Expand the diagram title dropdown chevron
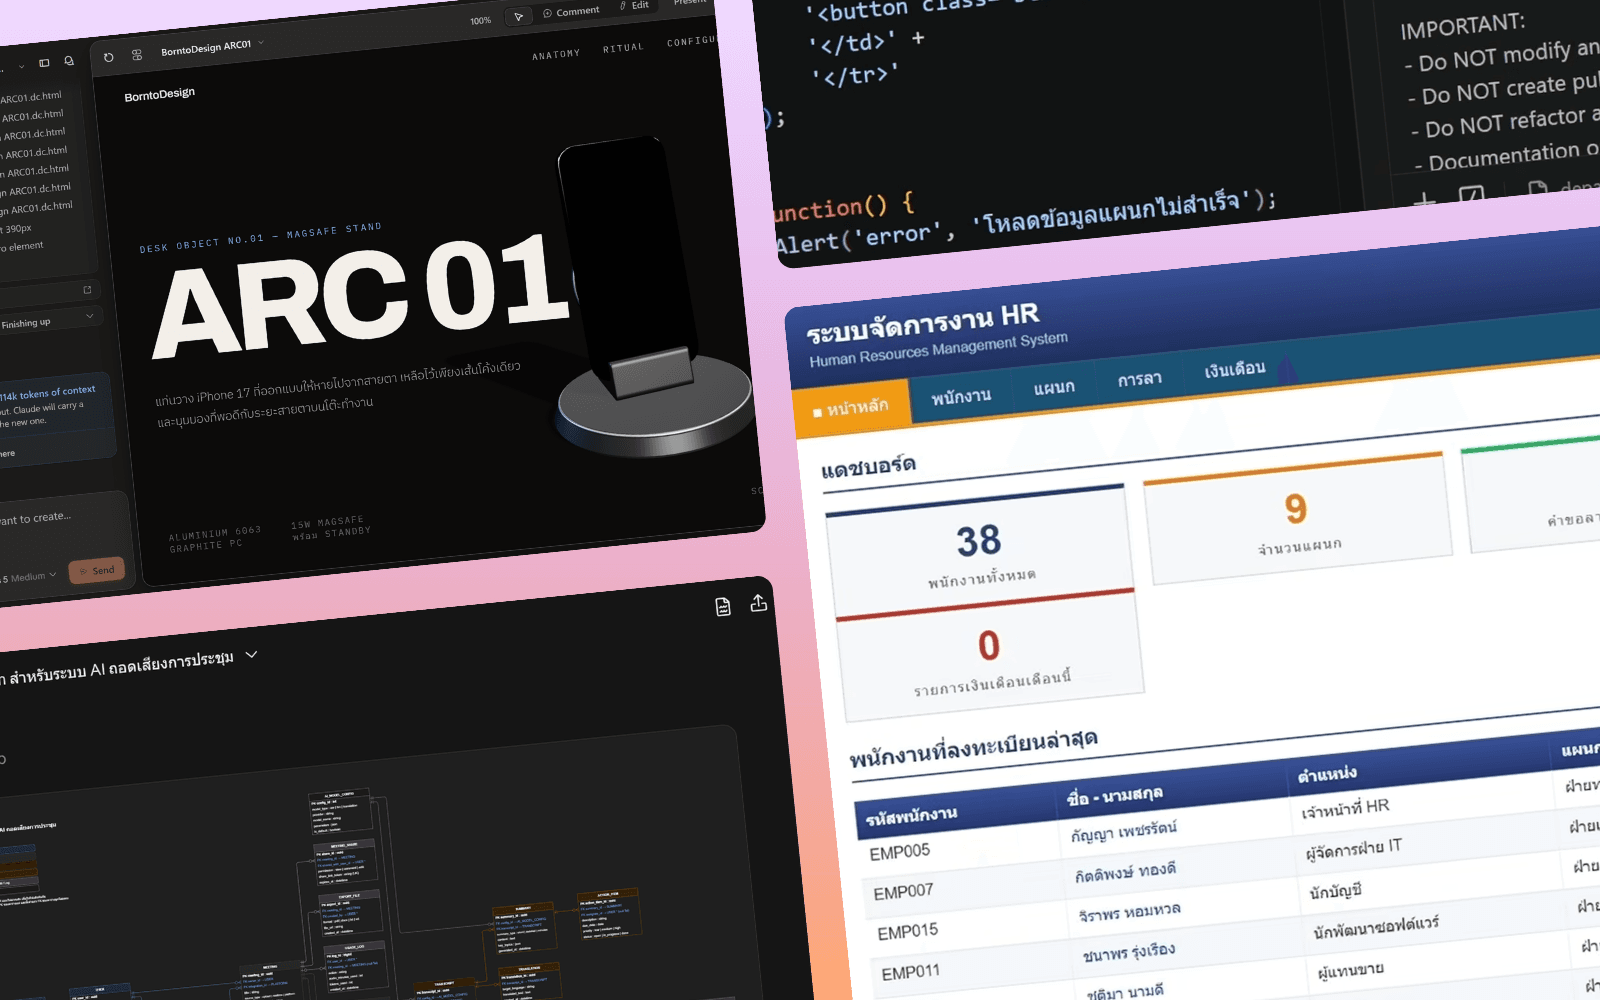Image resolution: width=1600 pixels, height=1000 pixels. point(251,655)
